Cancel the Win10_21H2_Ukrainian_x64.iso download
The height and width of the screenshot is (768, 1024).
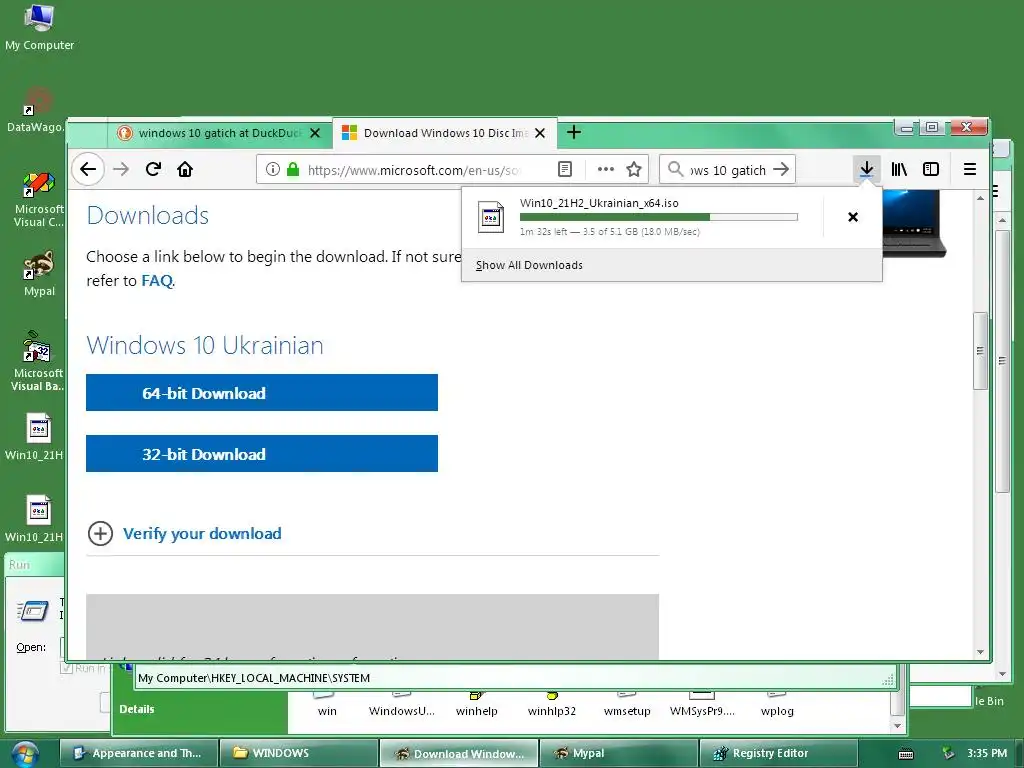853,217
